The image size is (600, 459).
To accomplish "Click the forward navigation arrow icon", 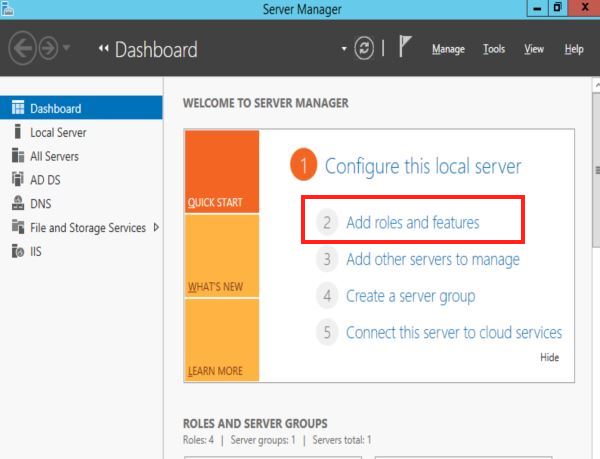I will click(49, 48).
